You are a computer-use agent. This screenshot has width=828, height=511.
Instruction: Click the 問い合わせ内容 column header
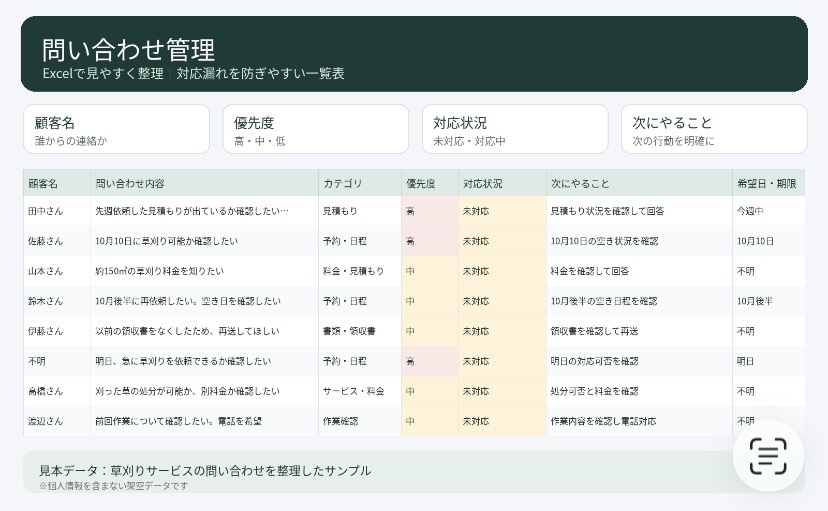pyautogui.click(x=204, y=183)
